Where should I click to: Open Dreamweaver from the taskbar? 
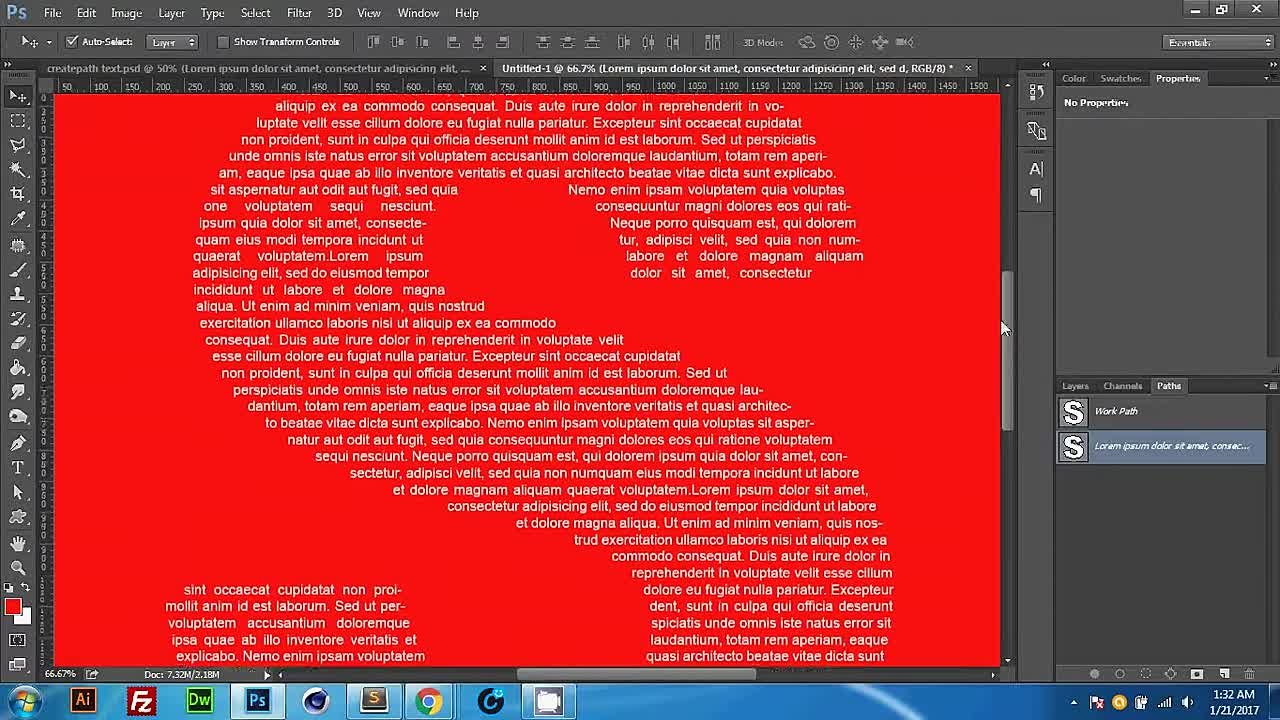click(x=199, y=701)
